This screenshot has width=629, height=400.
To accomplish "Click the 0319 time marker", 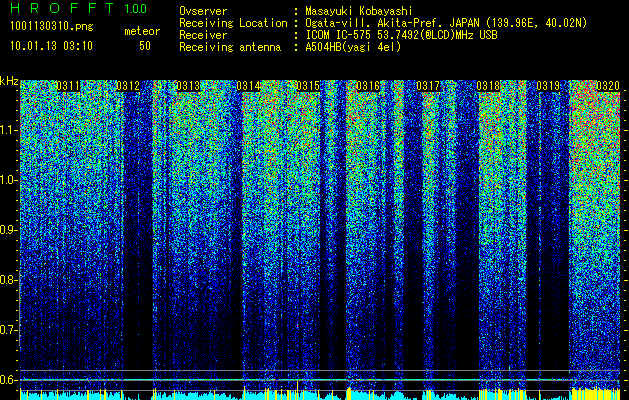I will coord(548,86).
